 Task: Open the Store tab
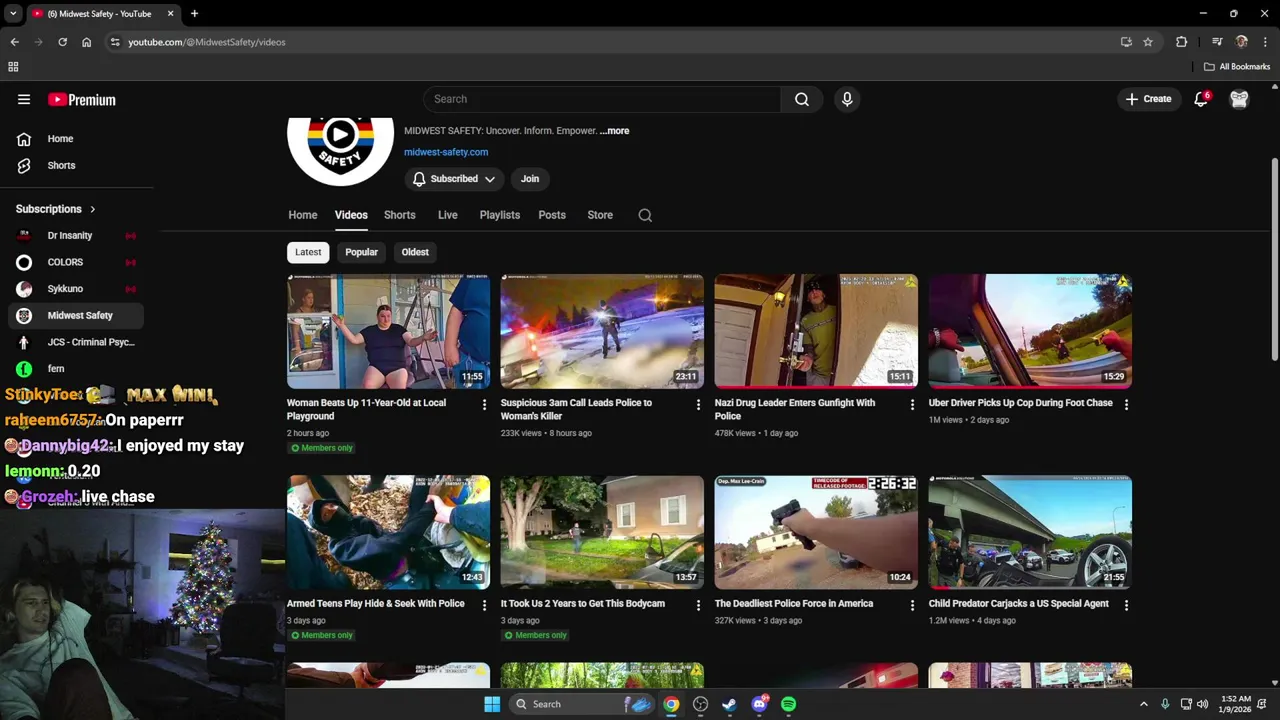click(600, 215)
